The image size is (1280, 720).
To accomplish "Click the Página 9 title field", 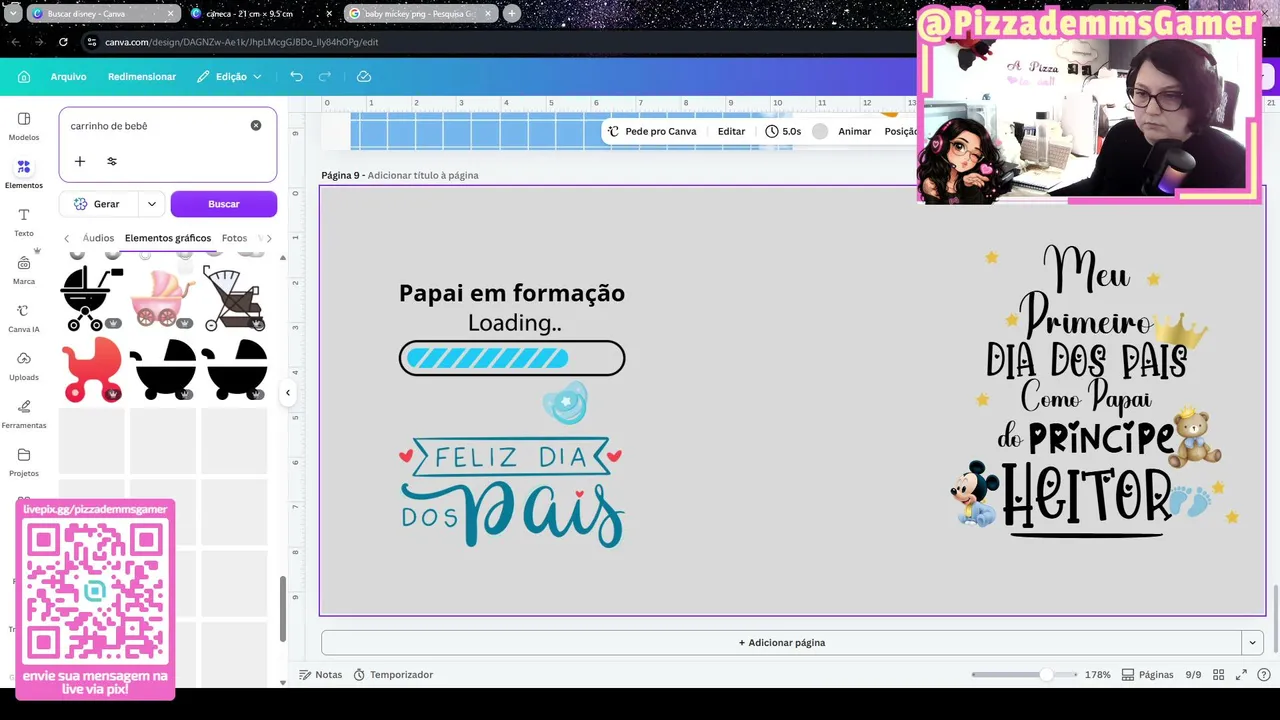I will (x=423, y=175).
